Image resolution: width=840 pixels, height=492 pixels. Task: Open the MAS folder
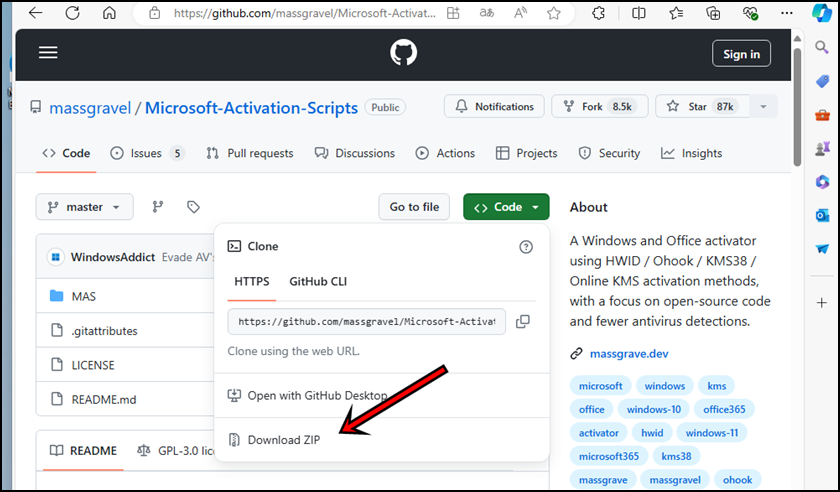pos(84,296)
